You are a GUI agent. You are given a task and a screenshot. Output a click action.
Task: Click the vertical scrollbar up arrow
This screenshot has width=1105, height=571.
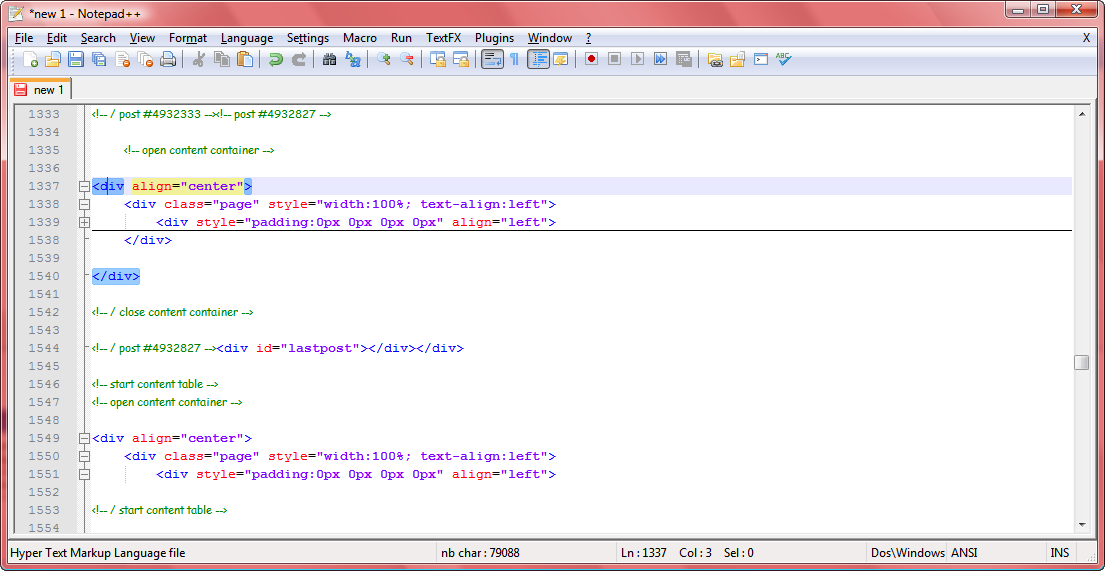(1081, 113)
